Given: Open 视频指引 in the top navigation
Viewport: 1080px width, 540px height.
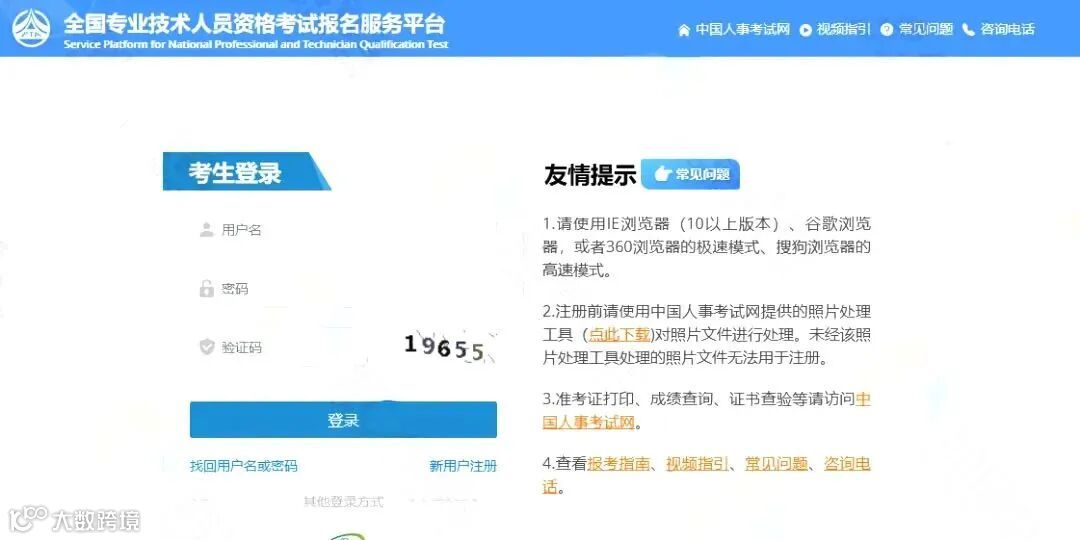Looking at the screenshot, I should pyautogui.click(x=844, y=29).
